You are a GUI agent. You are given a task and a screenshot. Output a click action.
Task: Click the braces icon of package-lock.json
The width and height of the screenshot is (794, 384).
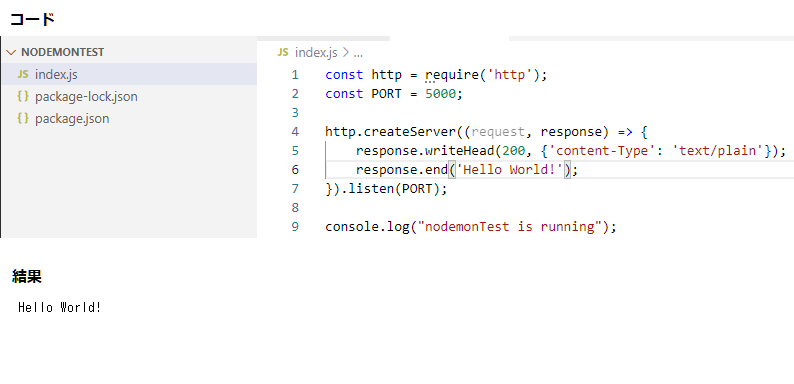[x=22, y=96]
